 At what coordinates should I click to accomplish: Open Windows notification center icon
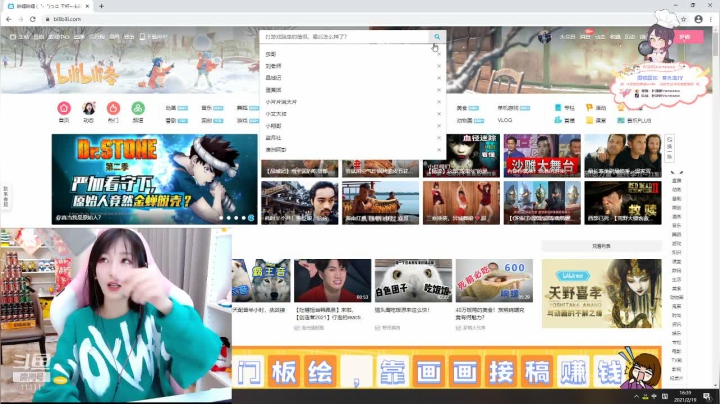(x=707, y=397)
